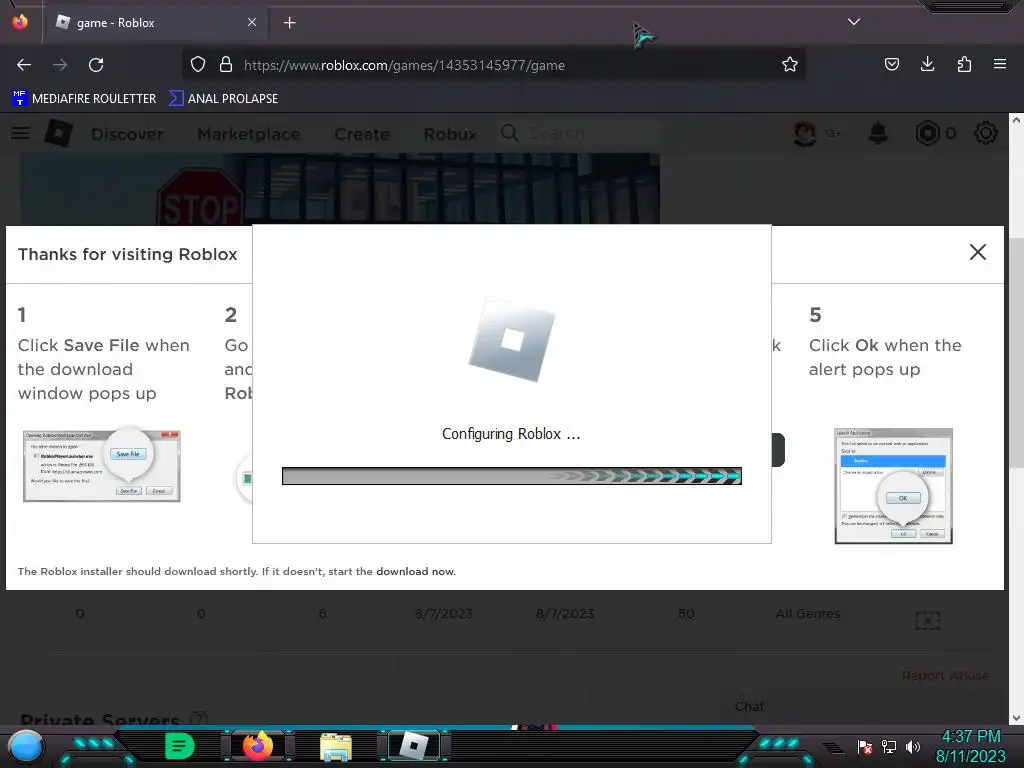Open the Firefox application menu
Viewport: 1024px width, 768px height.
click(x=1000, y=64)
